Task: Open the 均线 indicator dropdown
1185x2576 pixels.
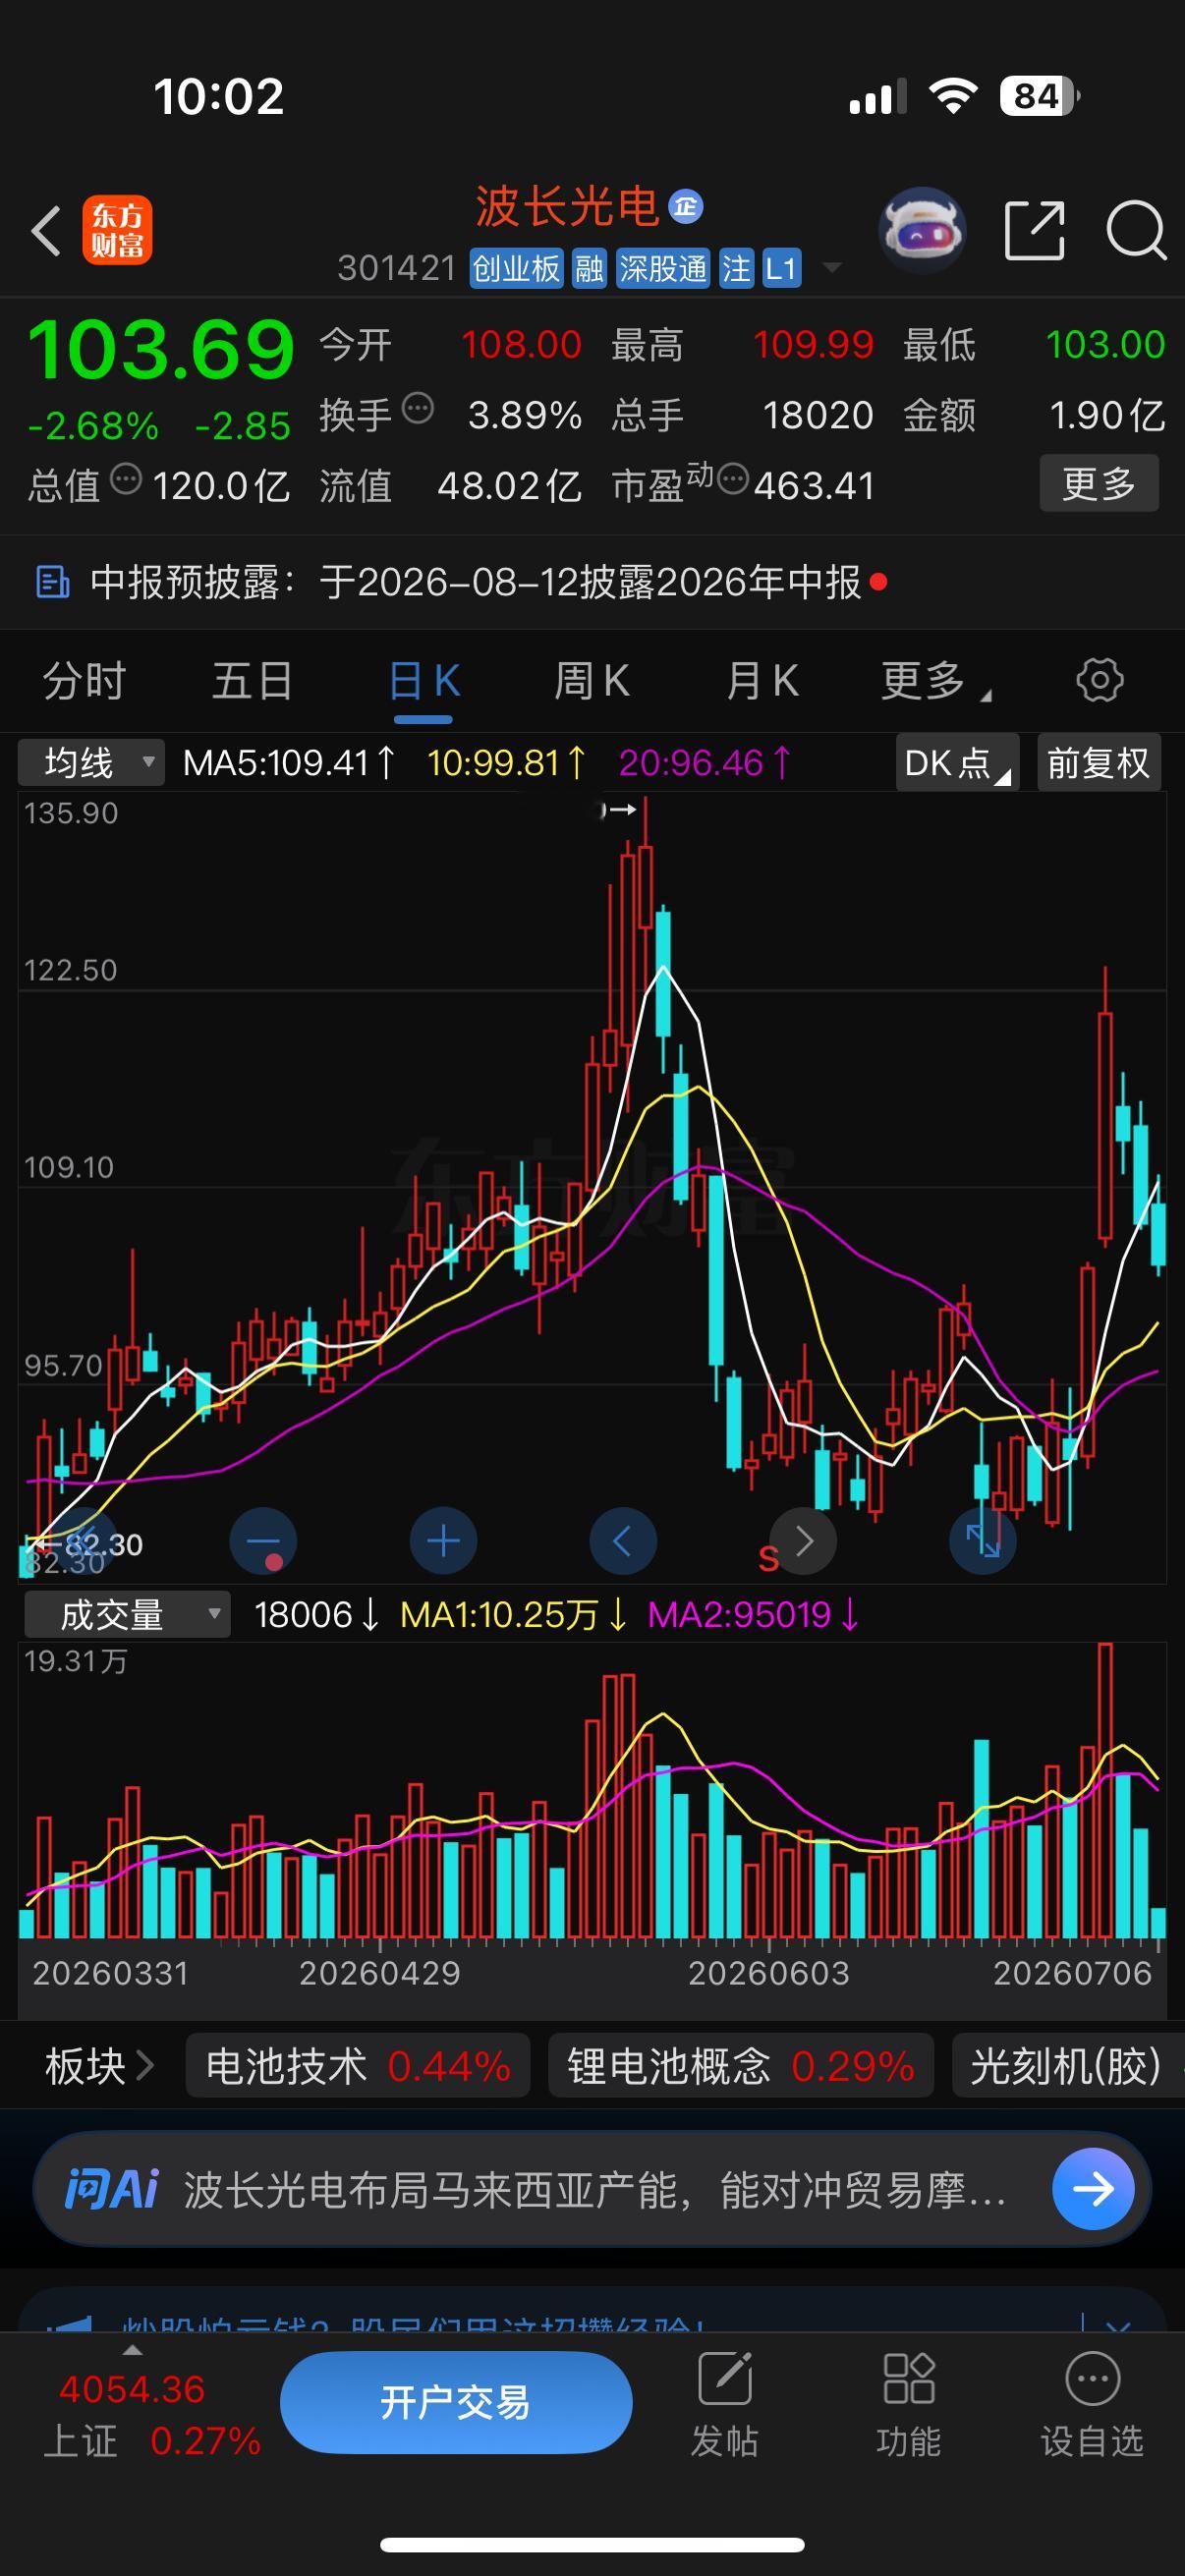Action: 91,763
